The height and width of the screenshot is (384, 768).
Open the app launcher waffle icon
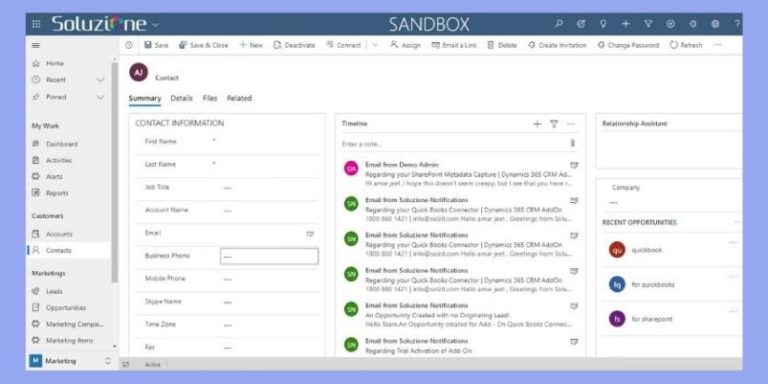point(36,24)
